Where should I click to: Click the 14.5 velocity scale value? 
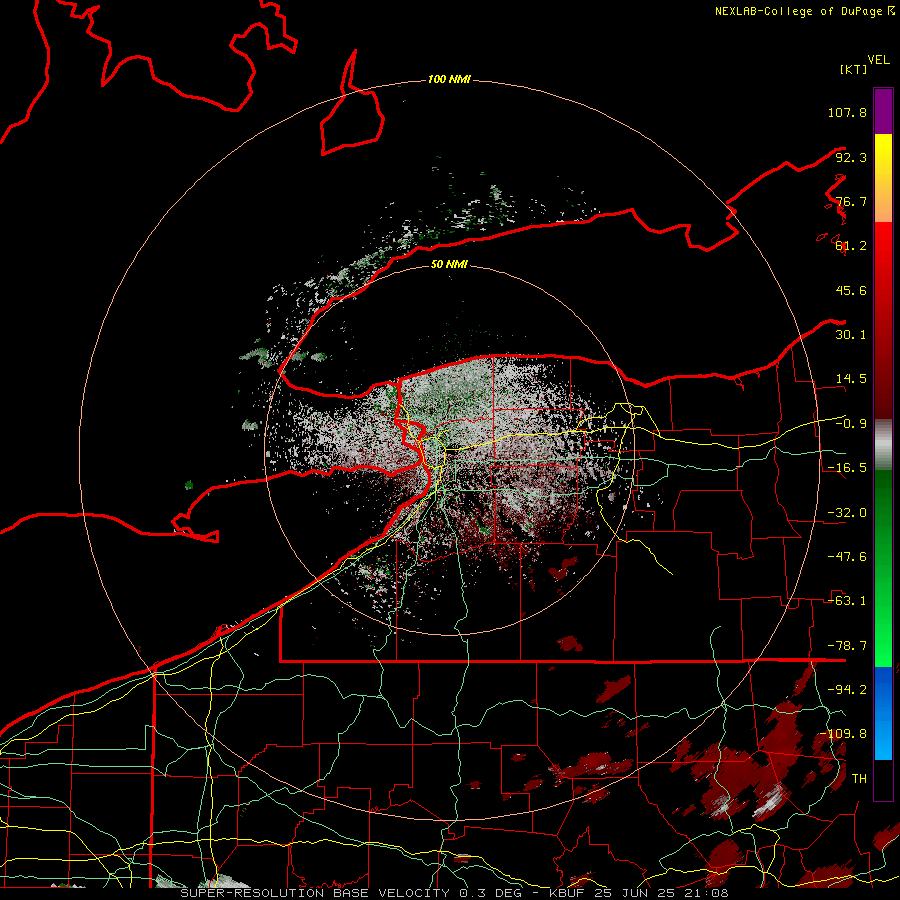pyautogui.click(x=851, y=379)
